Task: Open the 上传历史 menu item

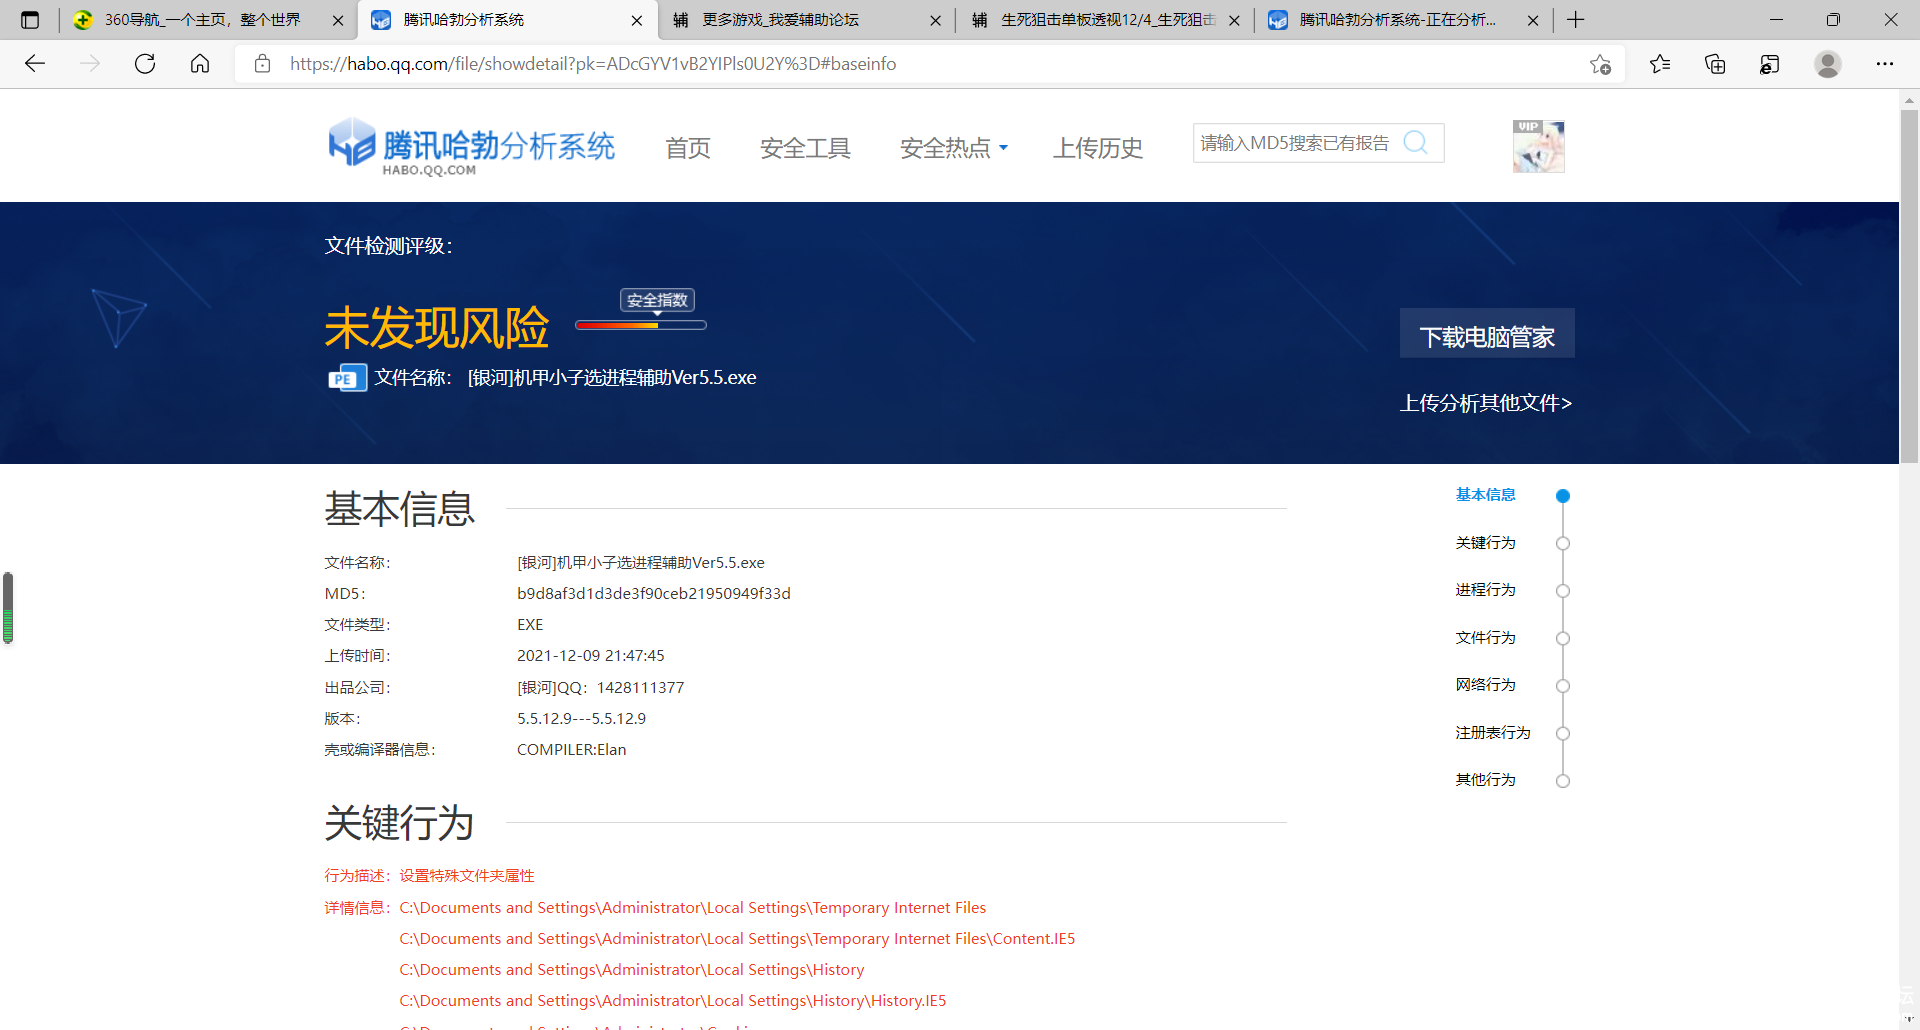Action: [1097, 148]
